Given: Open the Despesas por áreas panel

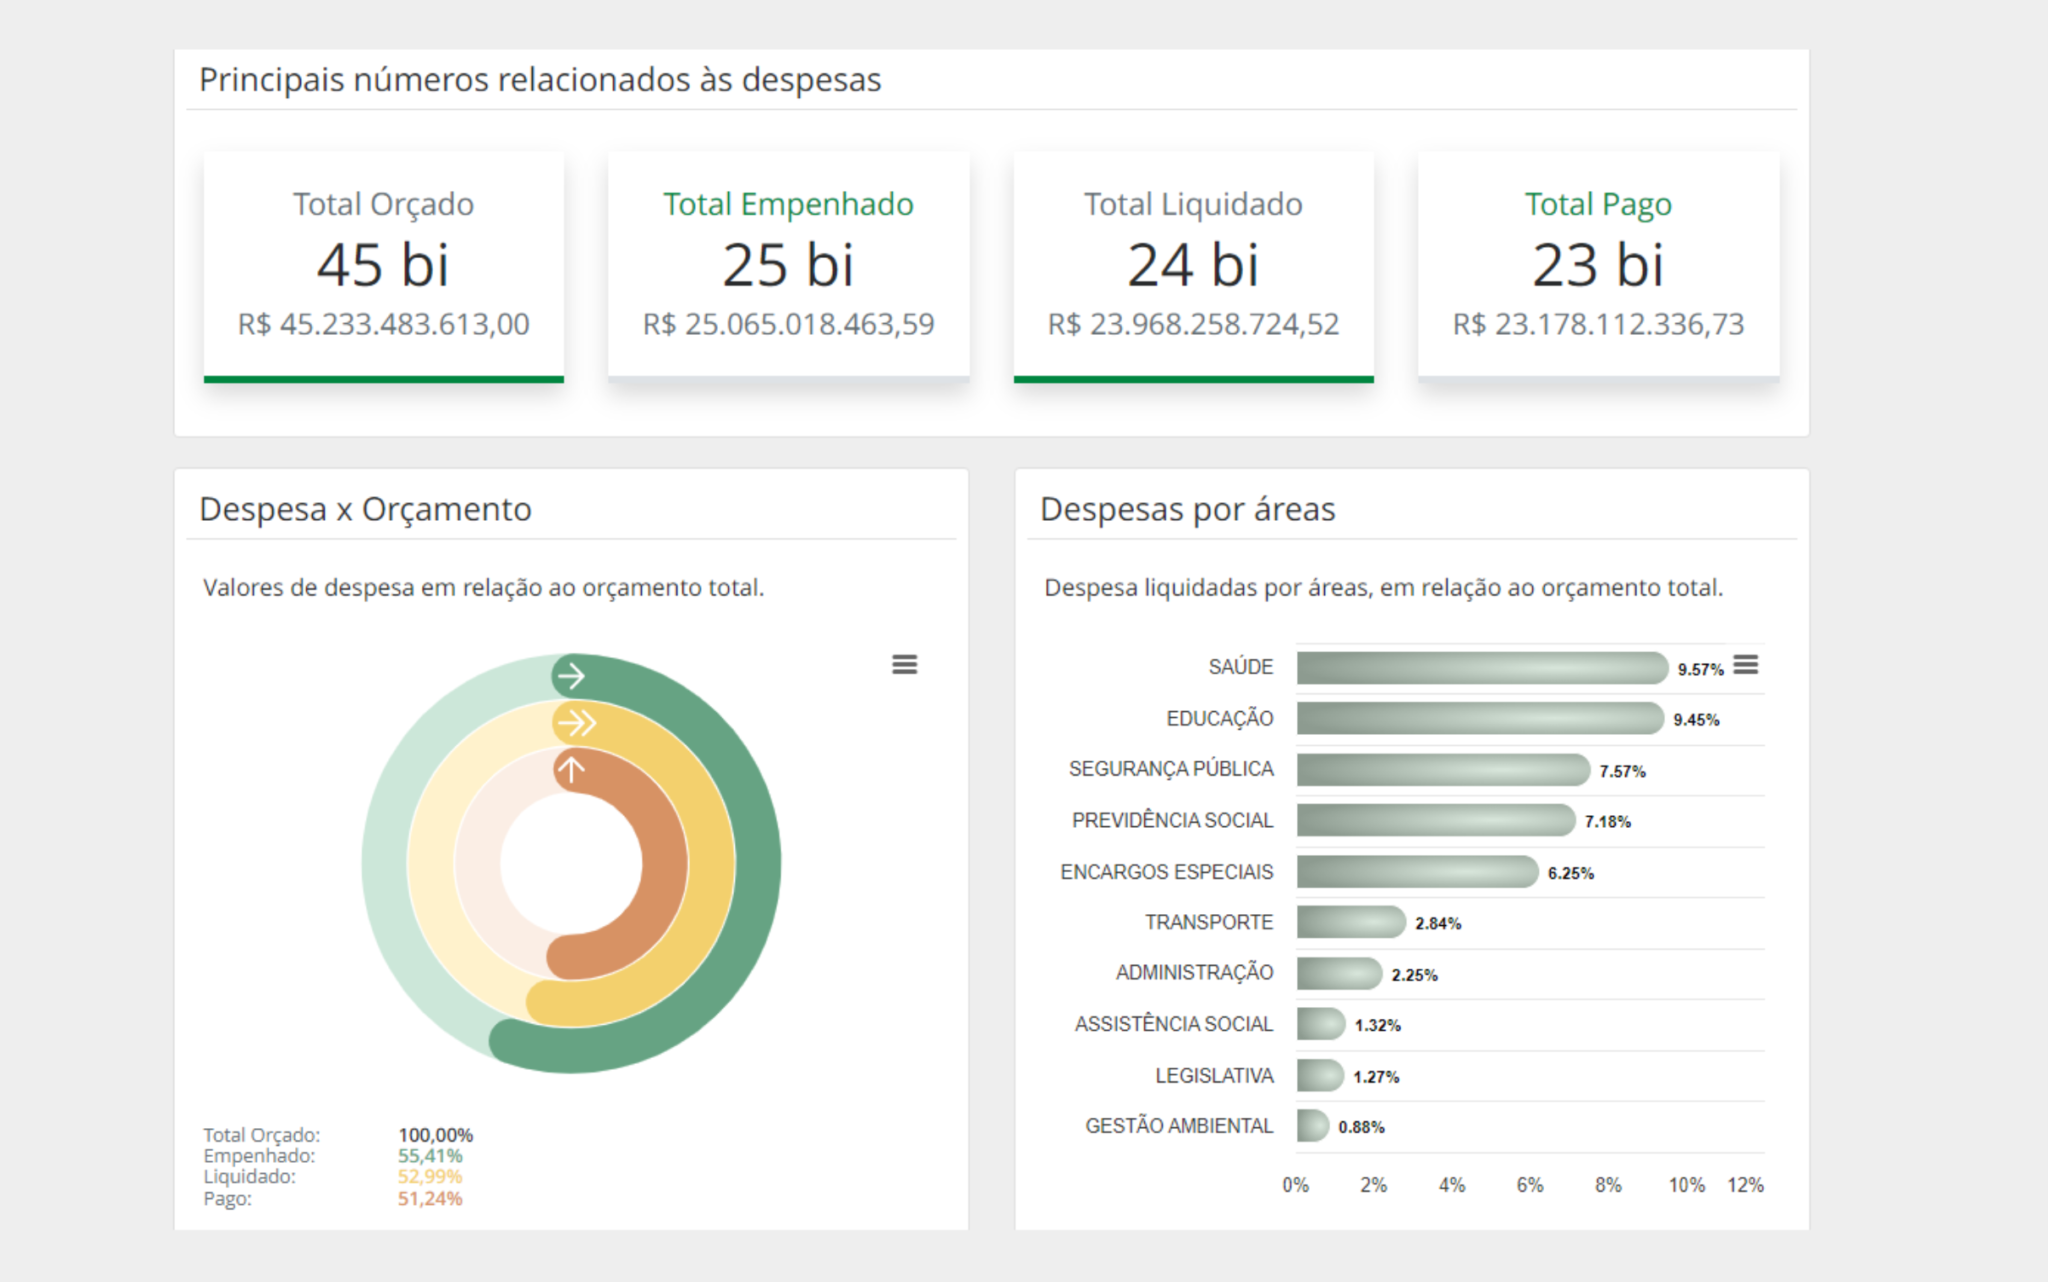Looking at the screenshot, I should (1186, 508).
